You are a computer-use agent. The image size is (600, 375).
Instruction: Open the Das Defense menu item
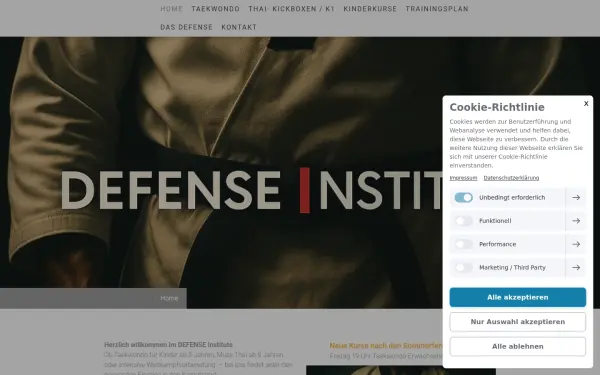coord(186,27)
